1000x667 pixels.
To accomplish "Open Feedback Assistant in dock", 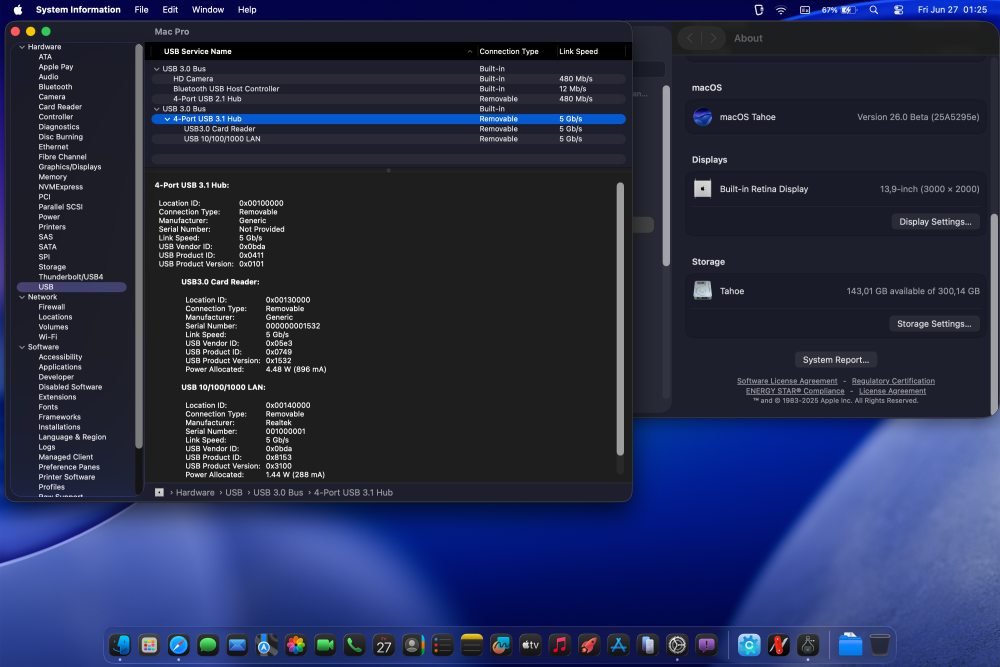I will coord(707,645).
